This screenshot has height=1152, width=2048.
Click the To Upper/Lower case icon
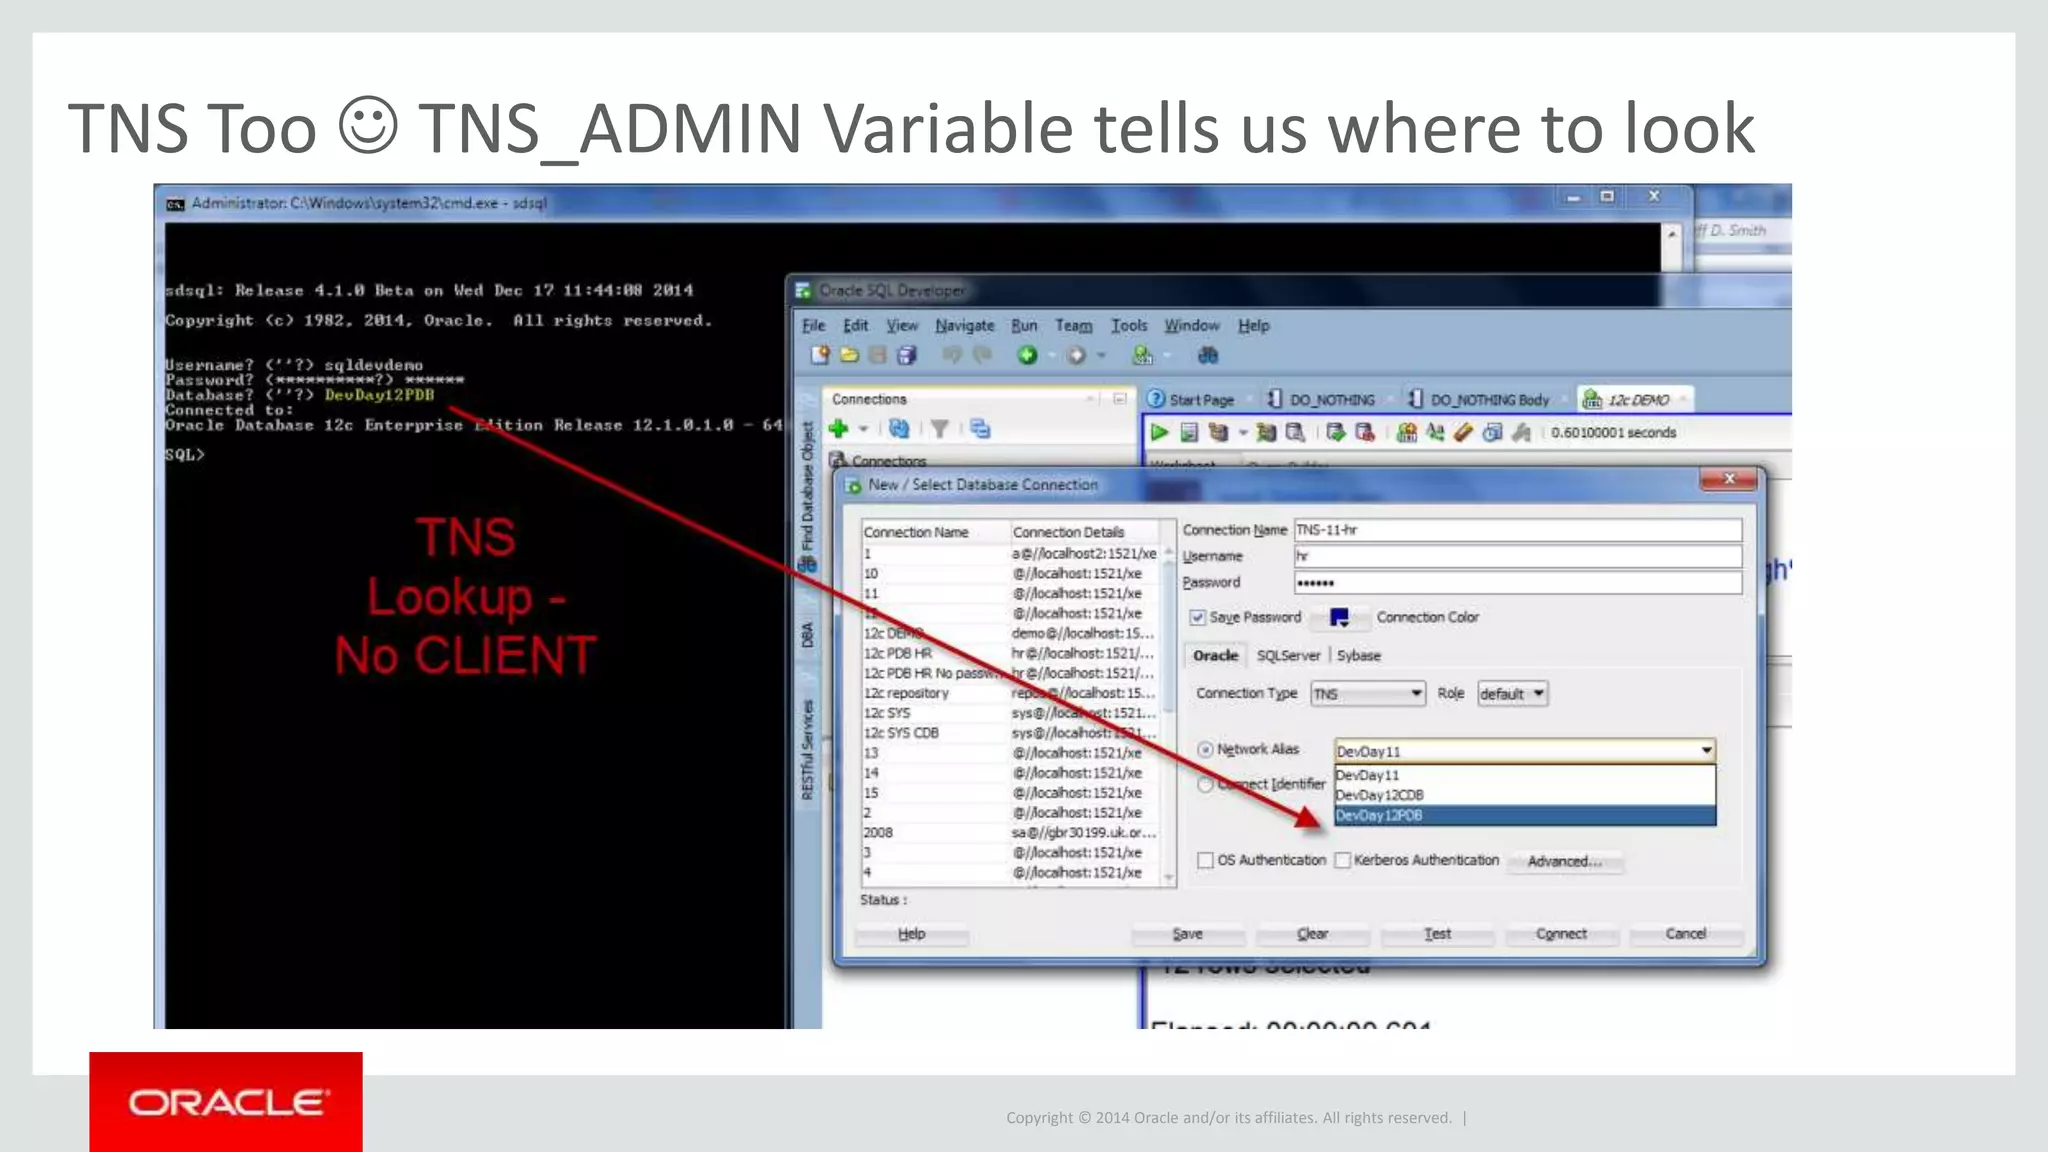tap(1436, 432)
